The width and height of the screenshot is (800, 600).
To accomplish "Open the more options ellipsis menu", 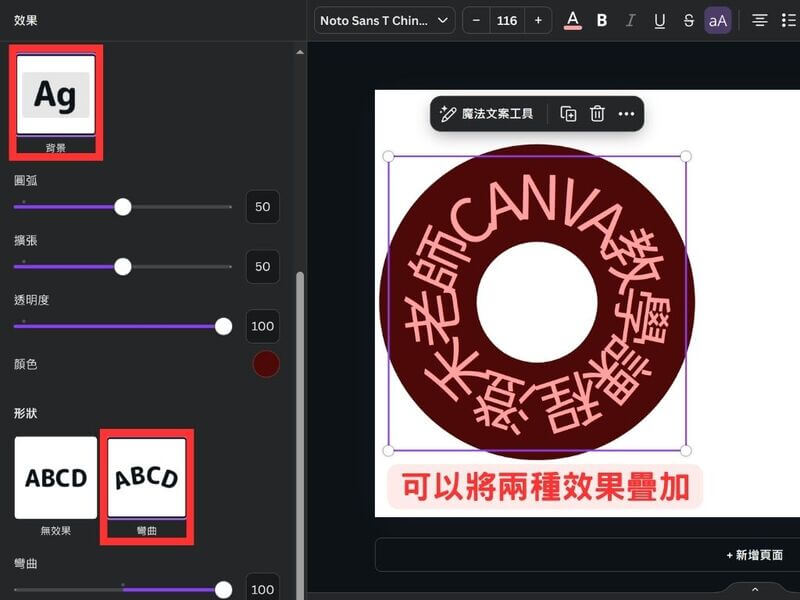I will [x=626, y=114].
